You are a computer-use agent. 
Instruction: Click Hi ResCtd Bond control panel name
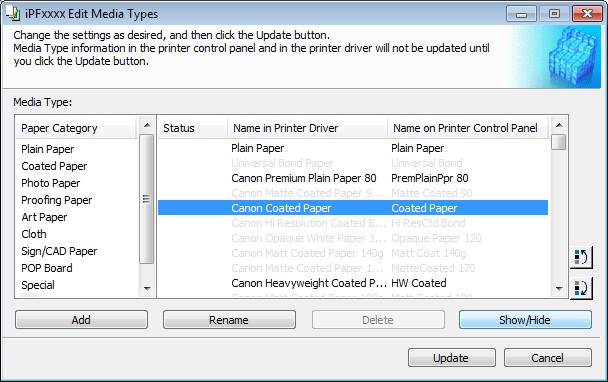pos(428,223)
